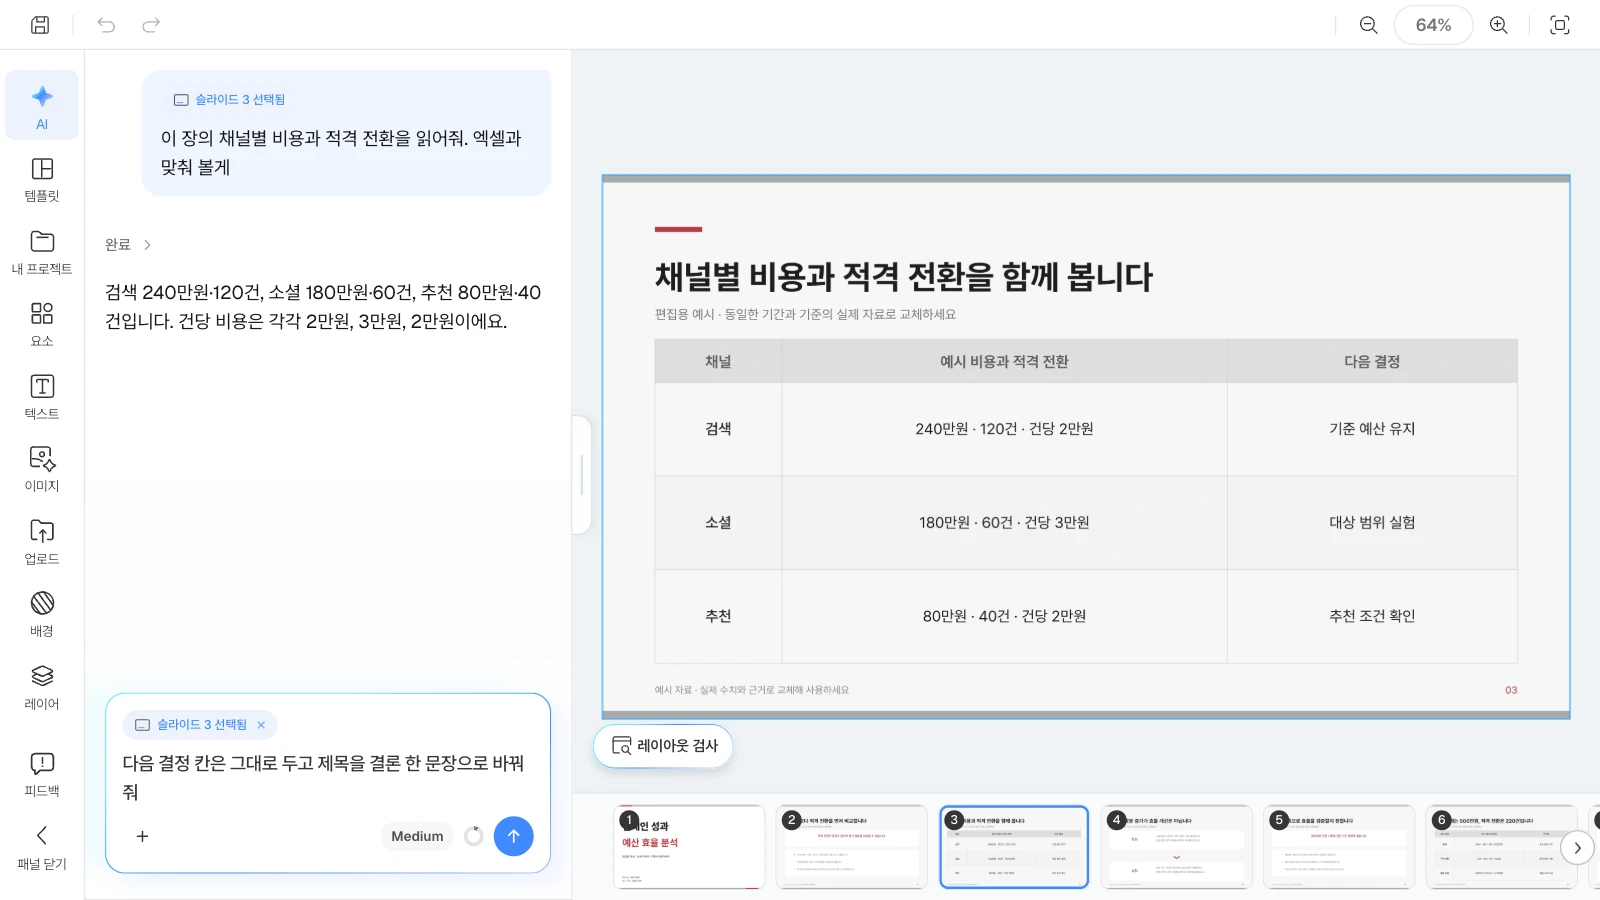
Task: Select slide 6 thumbnail
Action: pyautogui.click(x=1501, y=847)
